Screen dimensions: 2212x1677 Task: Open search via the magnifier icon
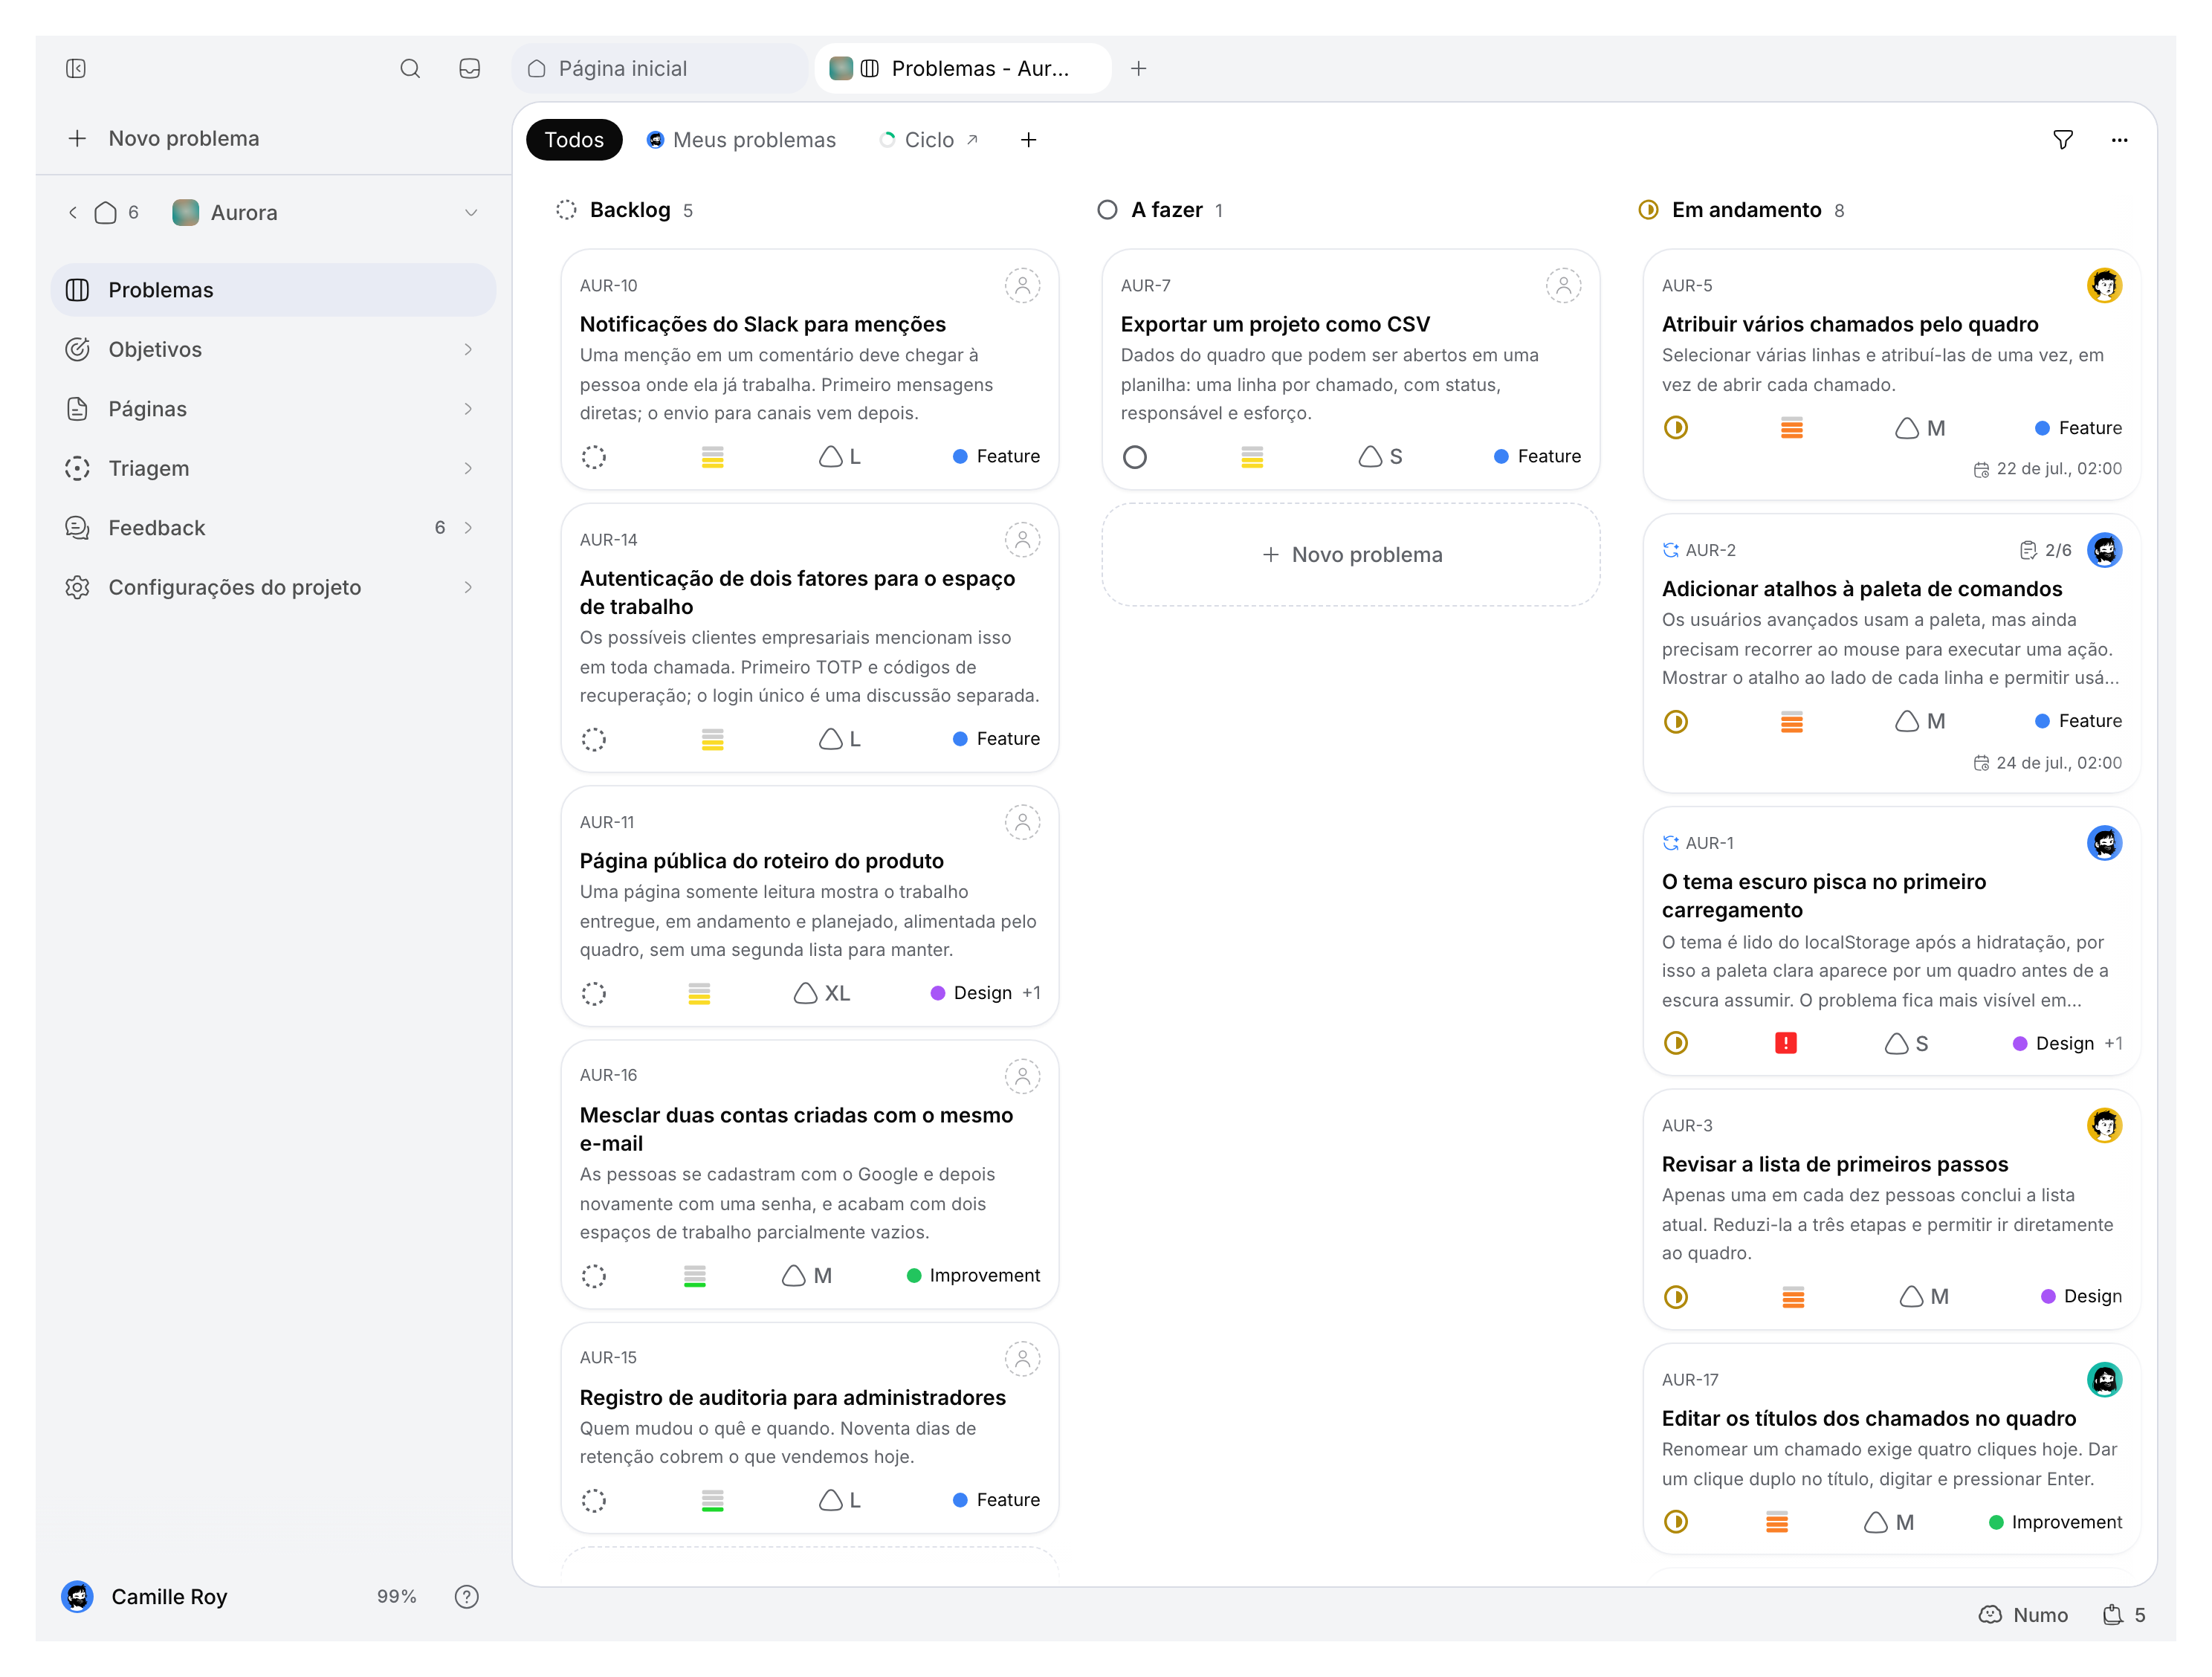(x=410, y=68)
